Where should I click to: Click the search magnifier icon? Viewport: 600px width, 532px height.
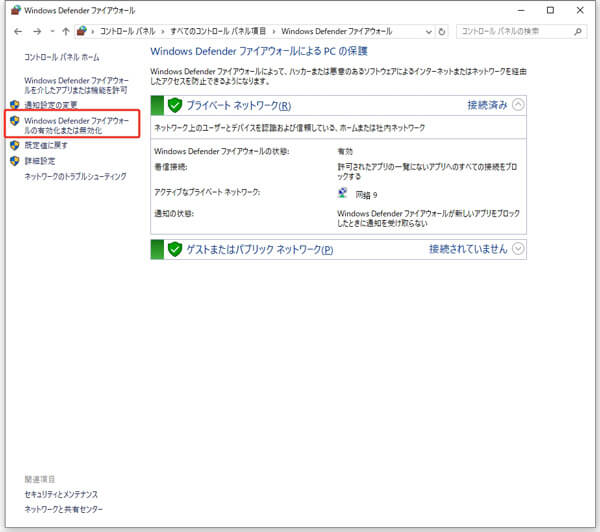(578, 31)
